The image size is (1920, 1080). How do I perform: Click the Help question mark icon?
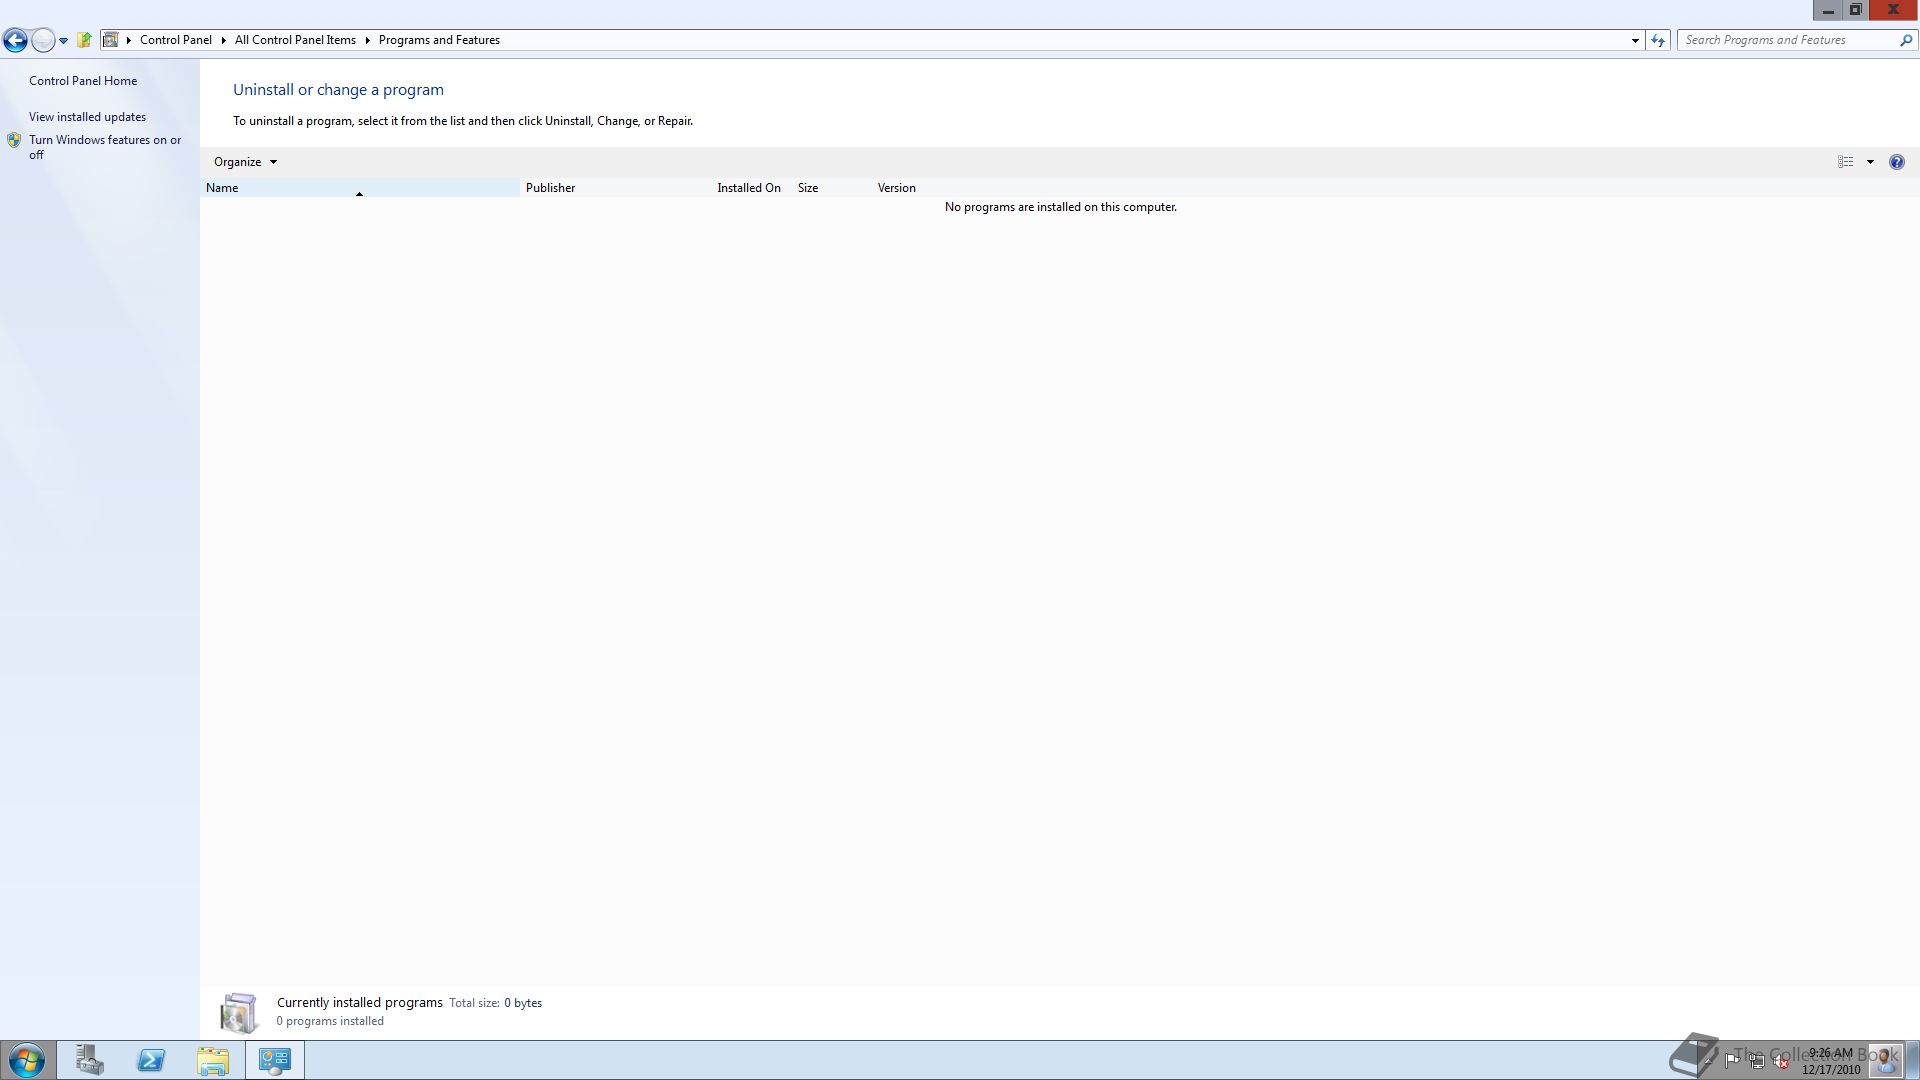[1897, 162]
